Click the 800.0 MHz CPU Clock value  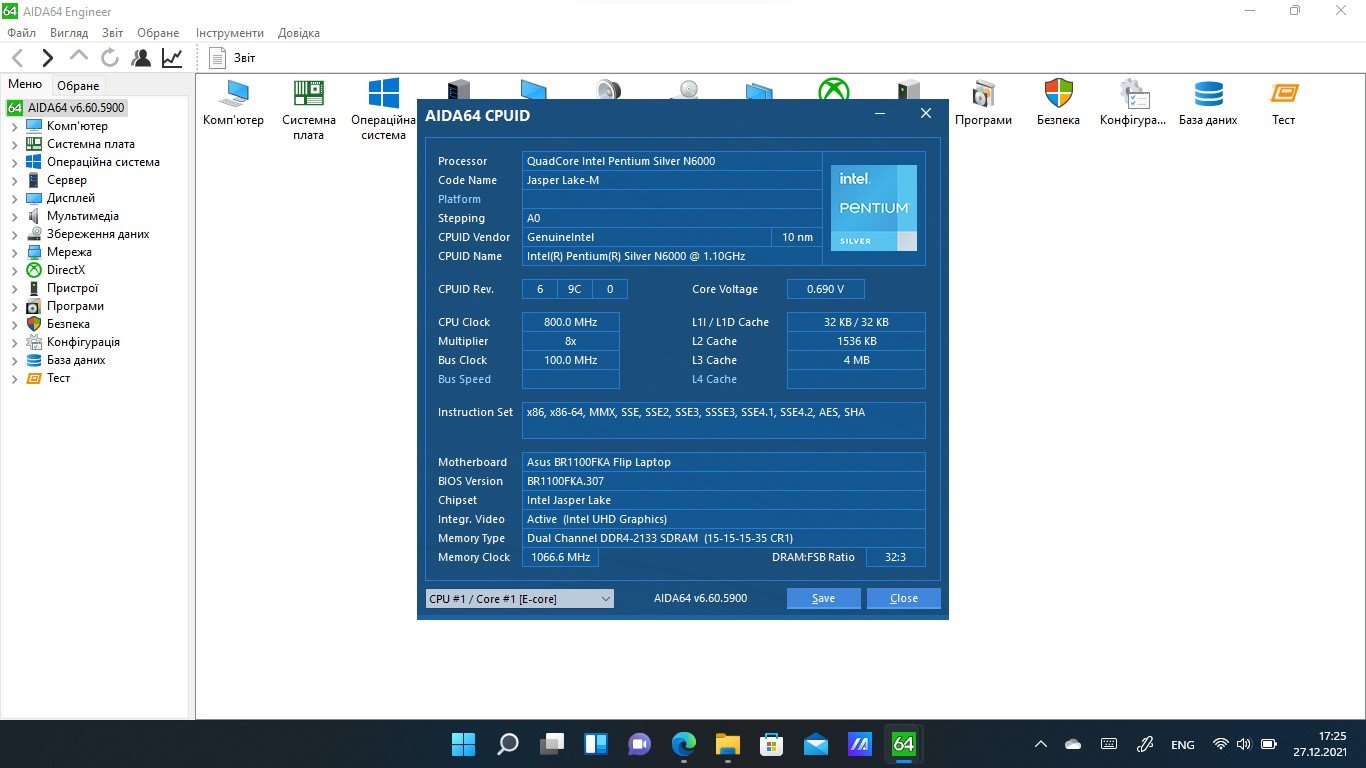point(571,322)
